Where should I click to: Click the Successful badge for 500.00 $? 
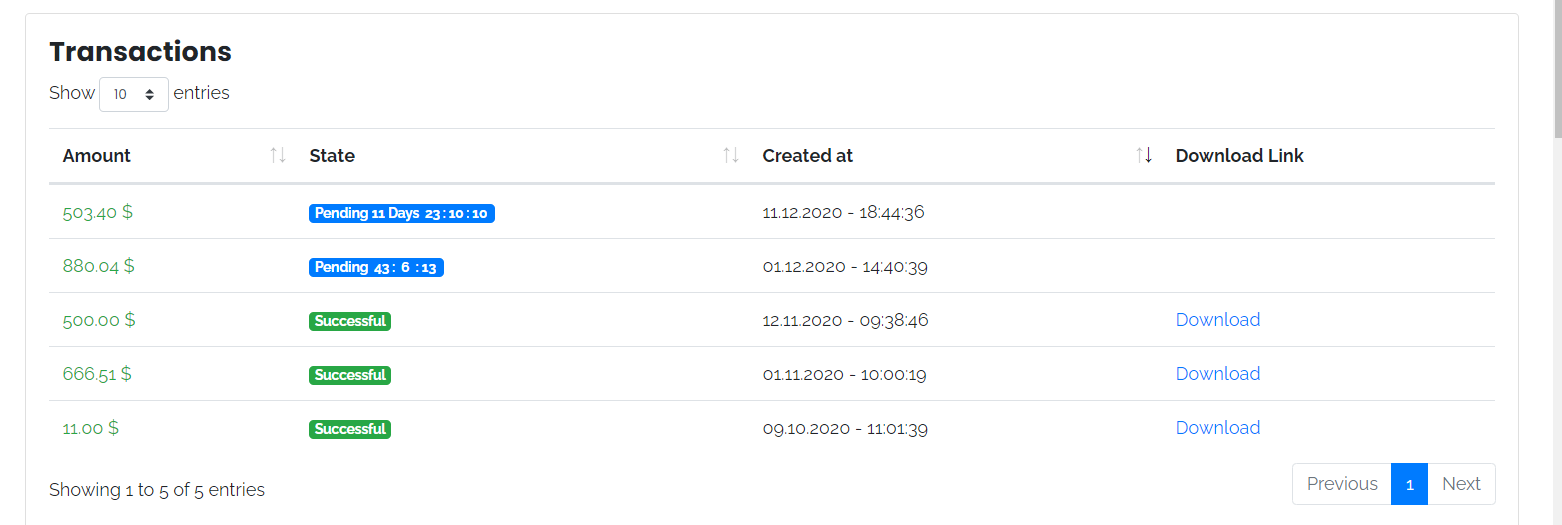(x=349, y=321)
